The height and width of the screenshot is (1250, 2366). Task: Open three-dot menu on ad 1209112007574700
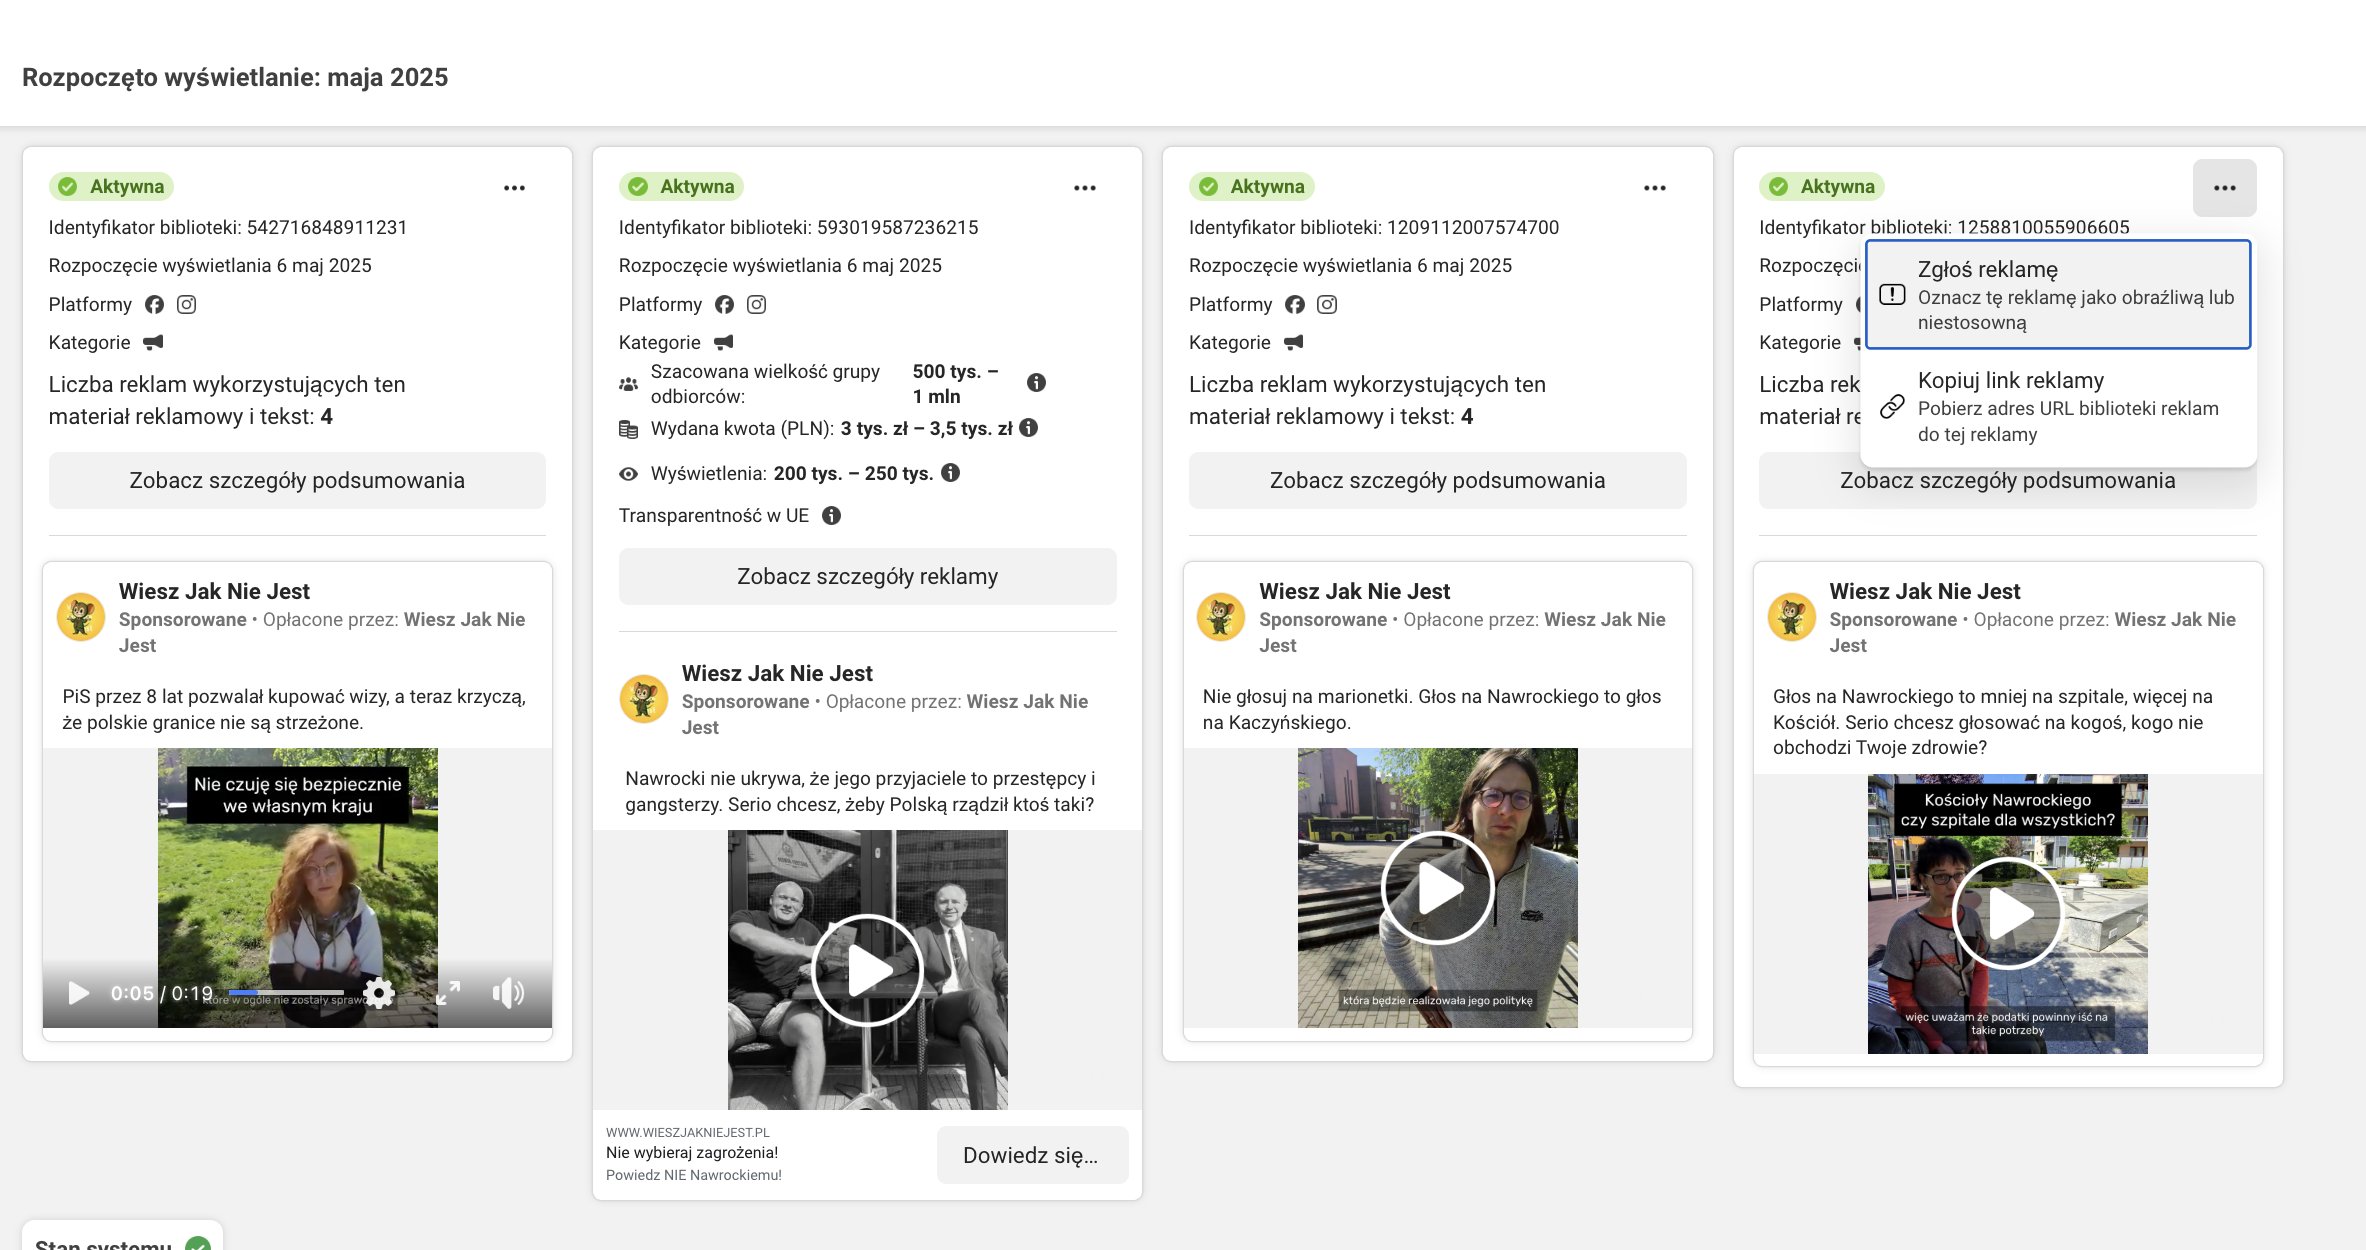point(1655,188)
